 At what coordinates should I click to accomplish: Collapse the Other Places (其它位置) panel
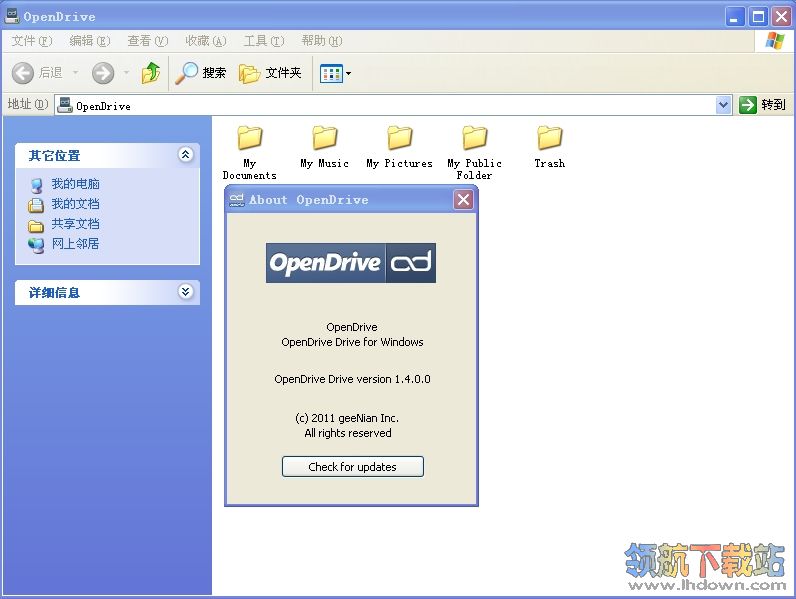click(x=186, y=154)
